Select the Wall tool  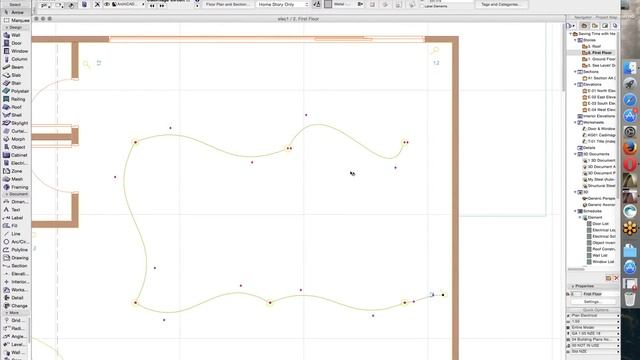(15, 35)
